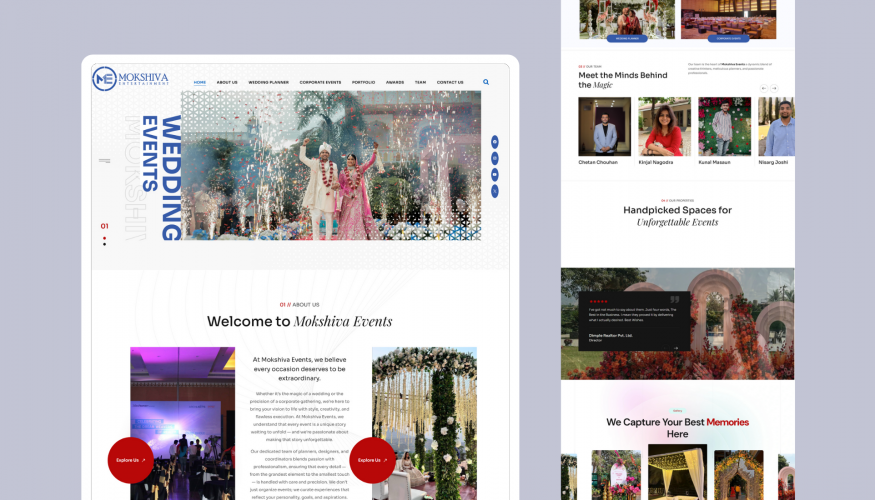Image resolution: width=875 pixels, height=500 pixels.
Task: Click the Welcome to Mokshiva Events heading
Action: click(x=300, y=321)
